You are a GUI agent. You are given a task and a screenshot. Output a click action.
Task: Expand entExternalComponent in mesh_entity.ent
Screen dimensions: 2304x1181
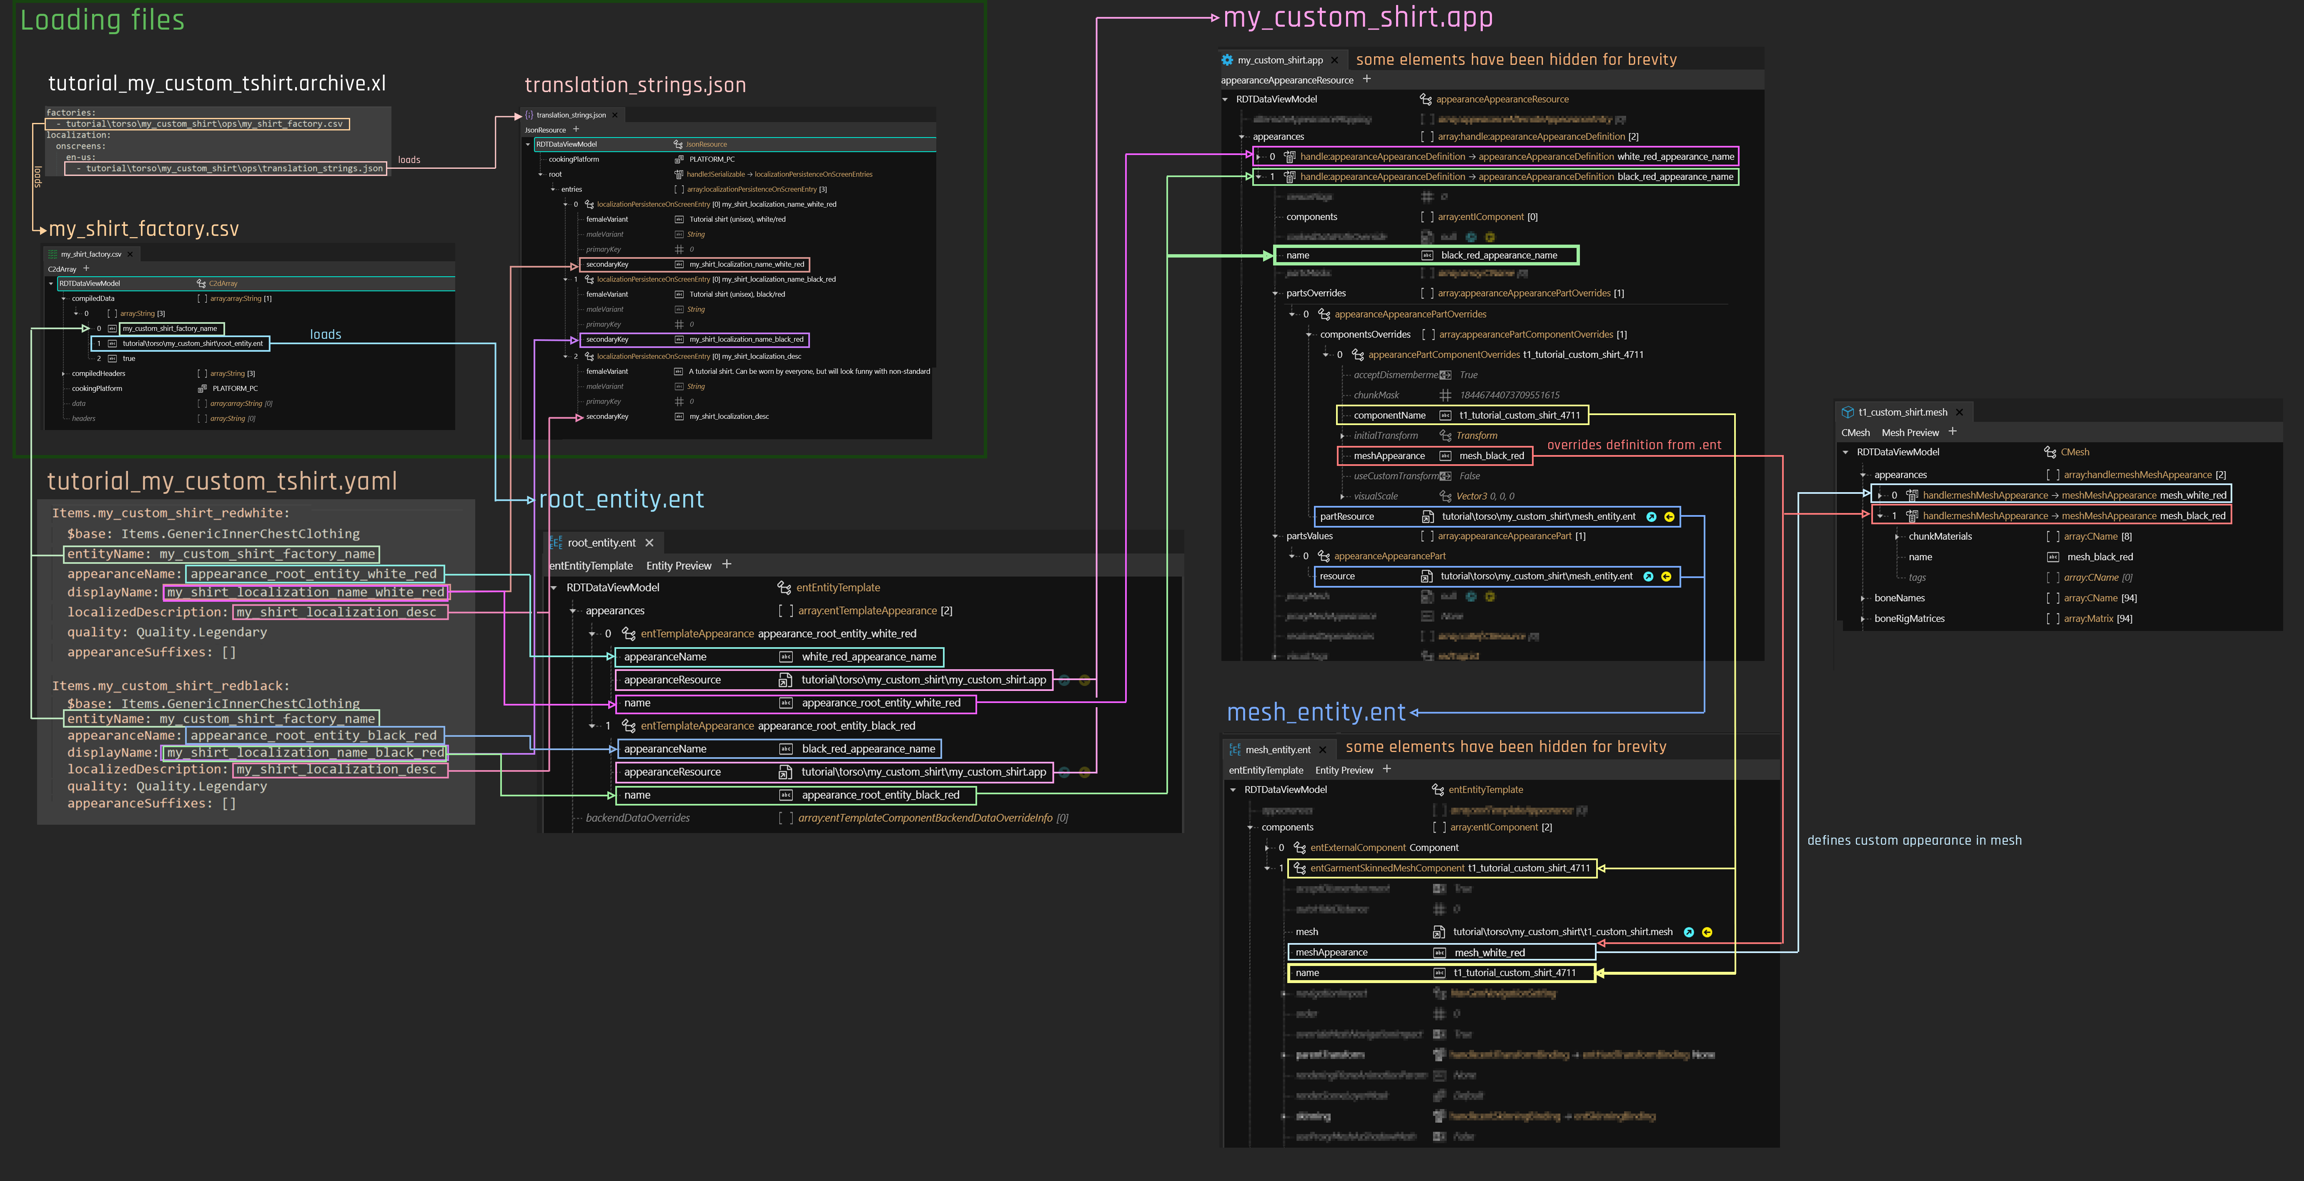click(1267, 848)
